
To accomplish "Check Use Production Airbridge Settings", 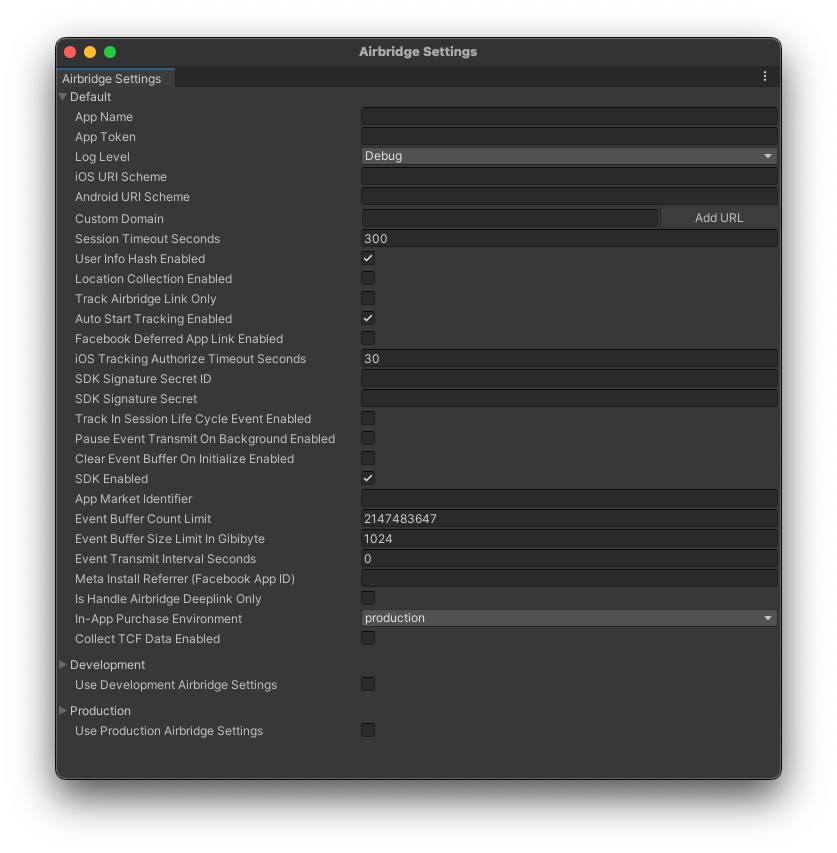I will [x=368, y=730].
